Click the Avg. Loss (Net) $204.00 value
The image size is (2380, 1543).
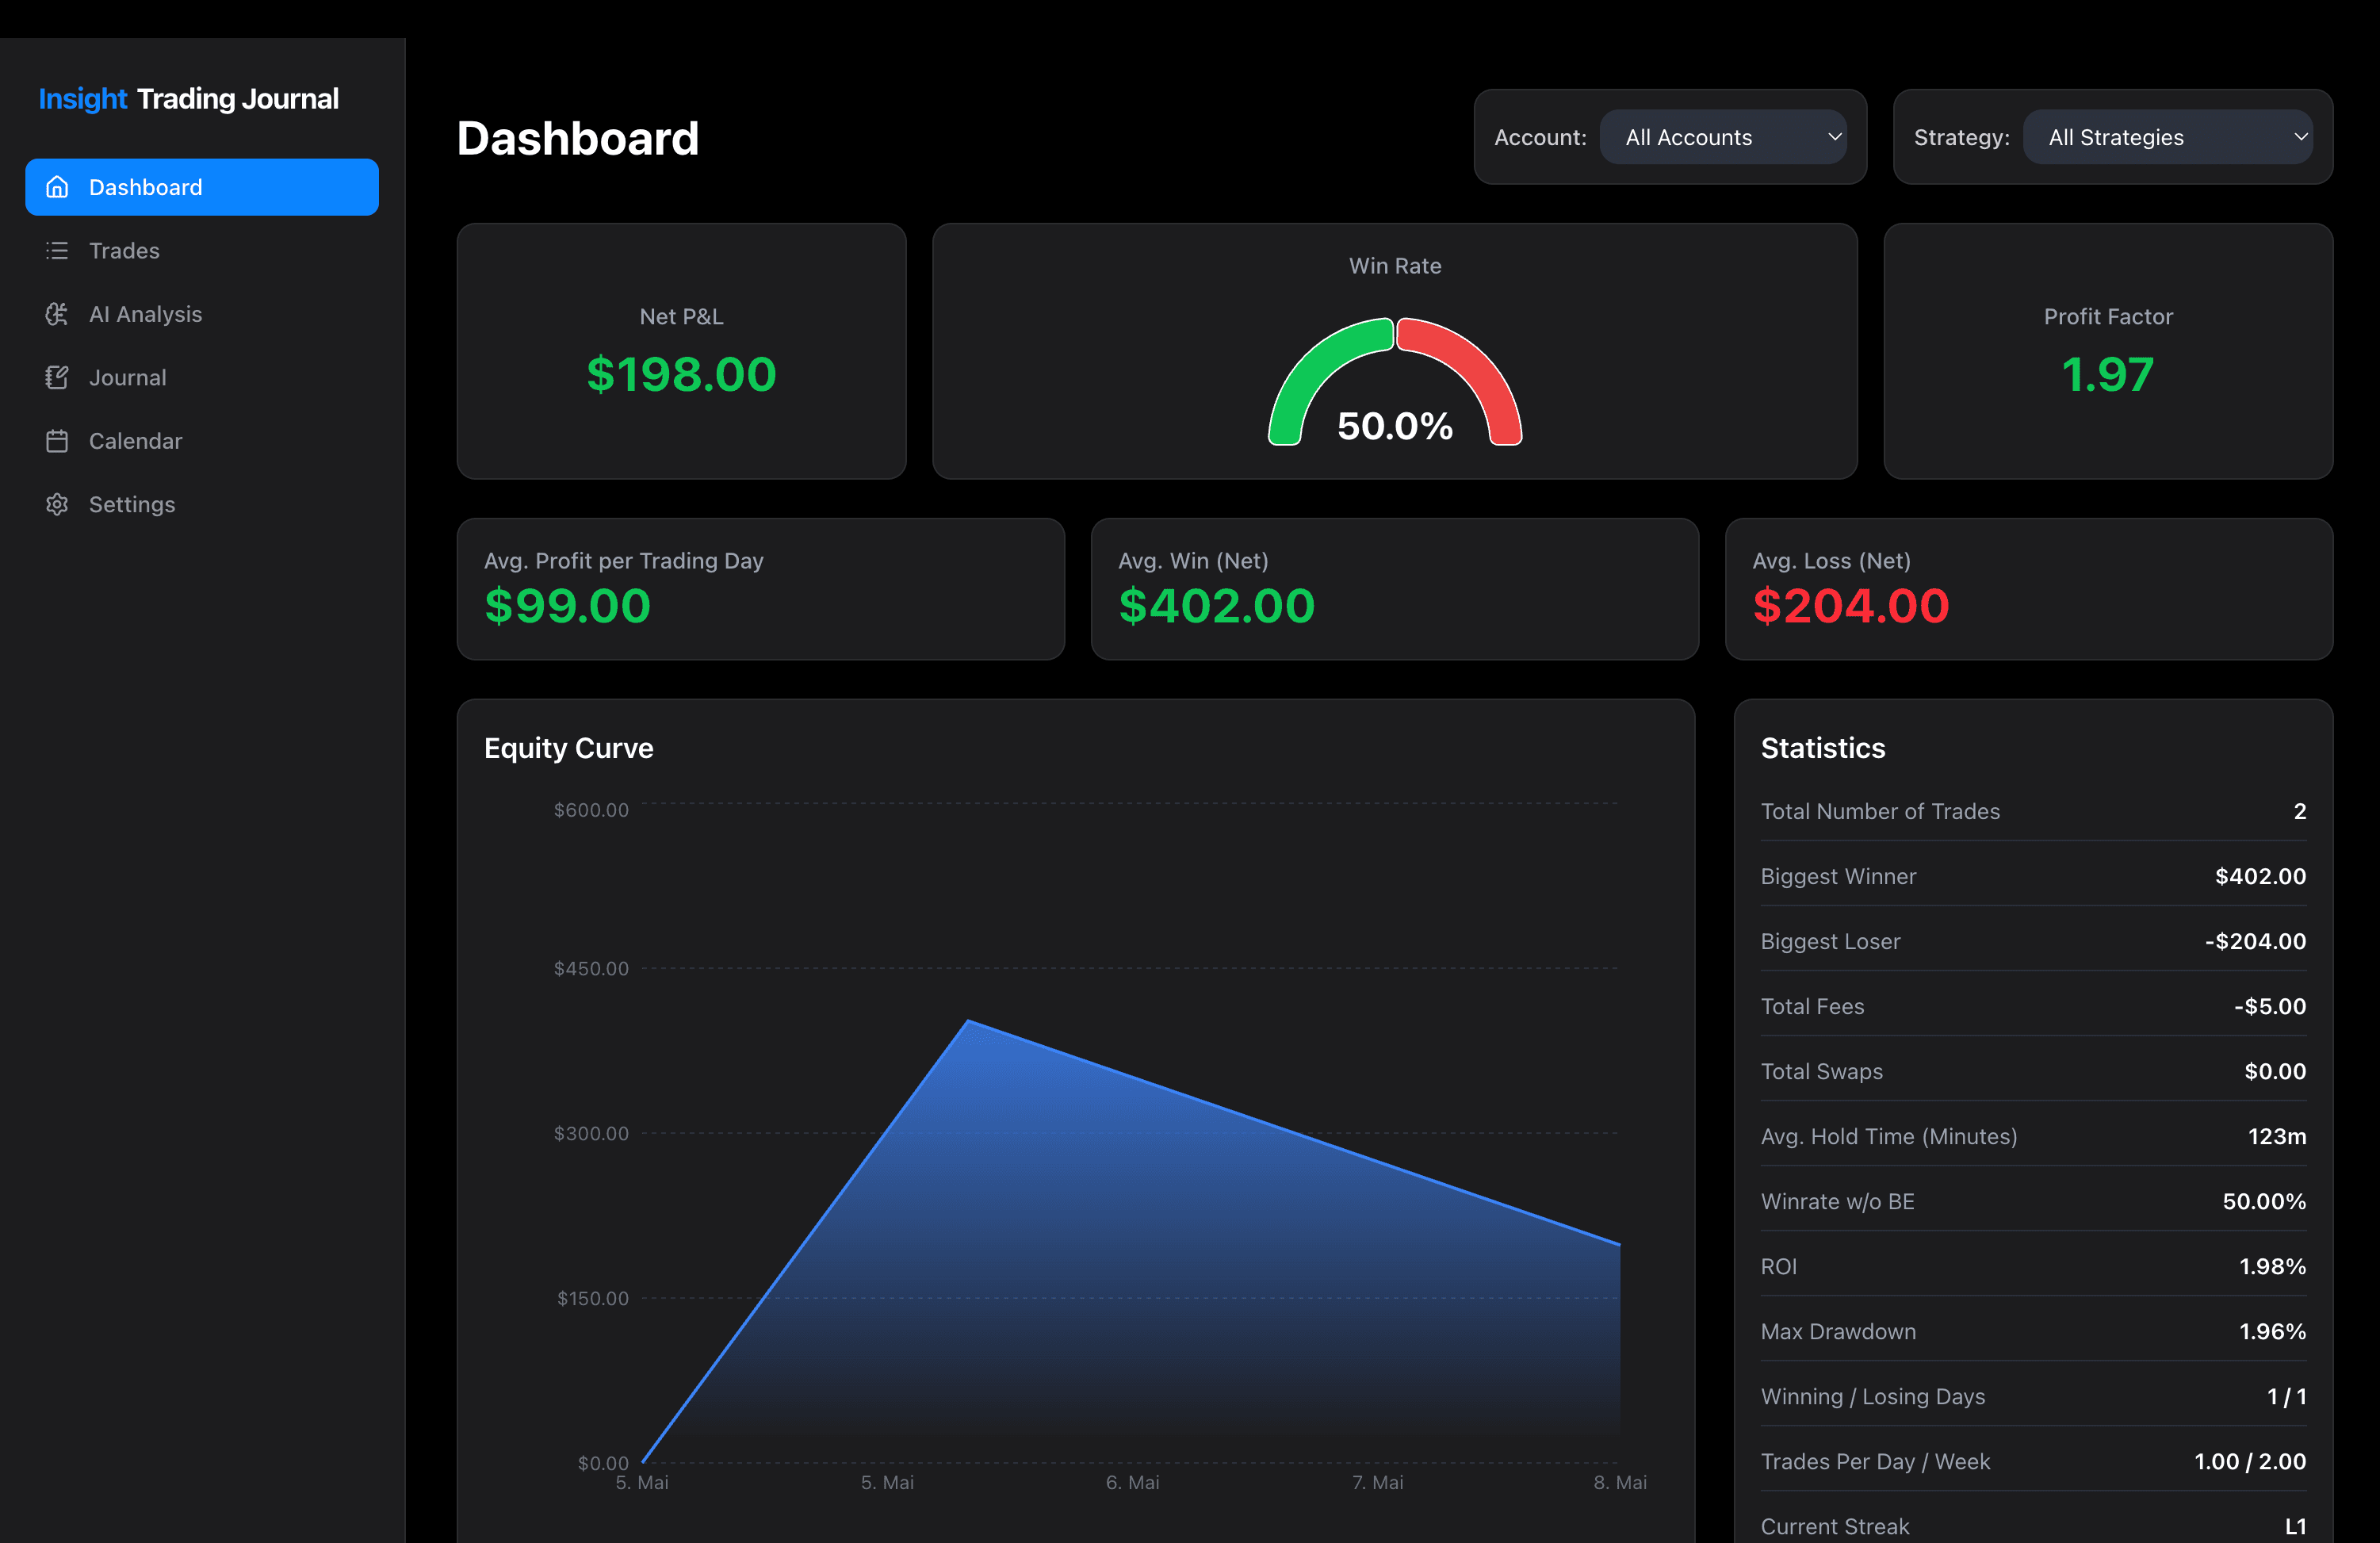[x=1851, y=606]
